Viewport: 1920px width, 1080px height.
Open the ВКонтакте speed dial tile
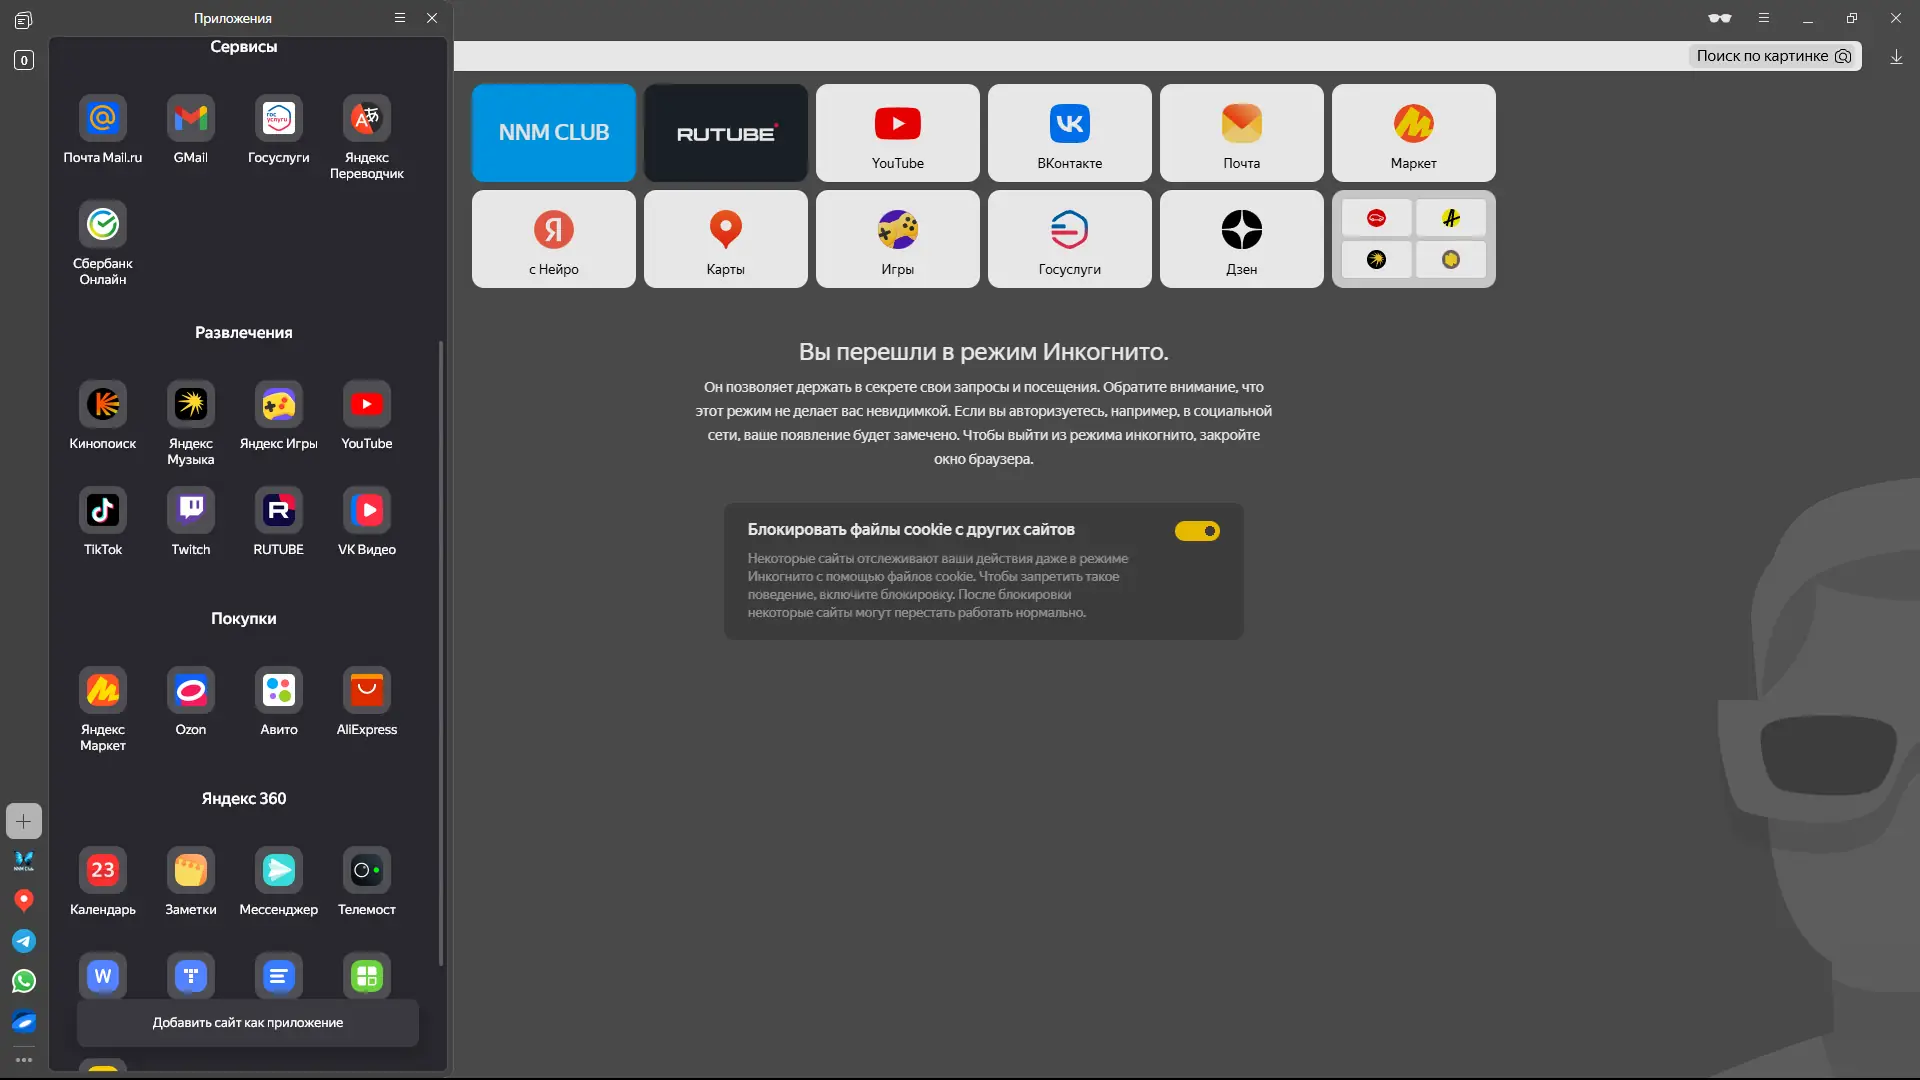pos(1070,133)
